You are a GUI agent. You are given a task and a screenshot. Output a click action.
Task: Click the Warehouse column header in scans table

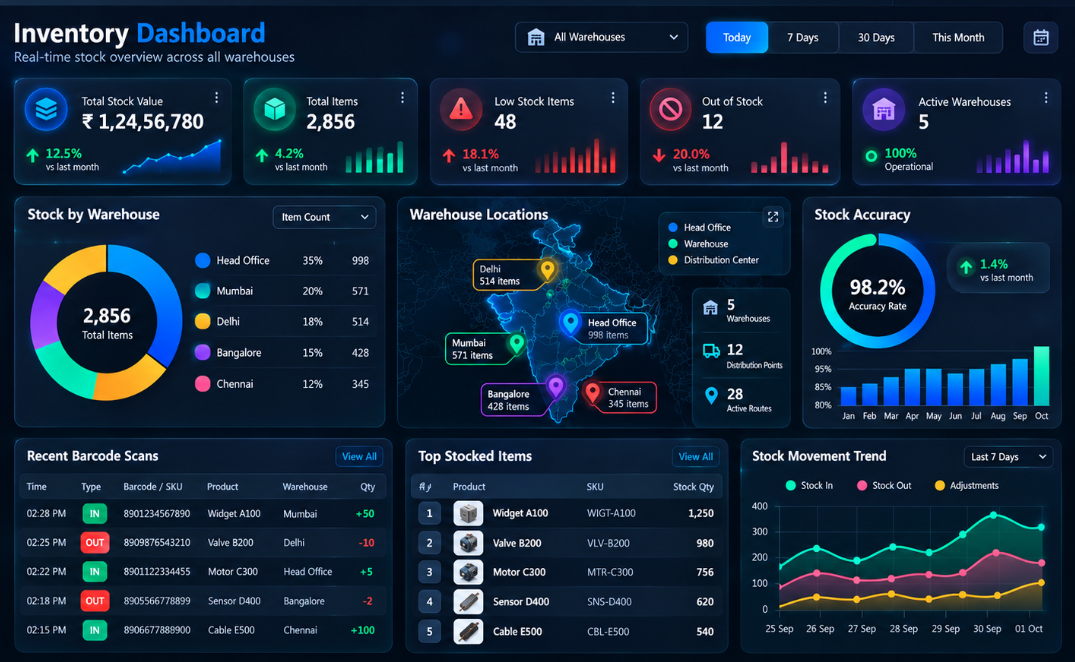pos(305,487)
